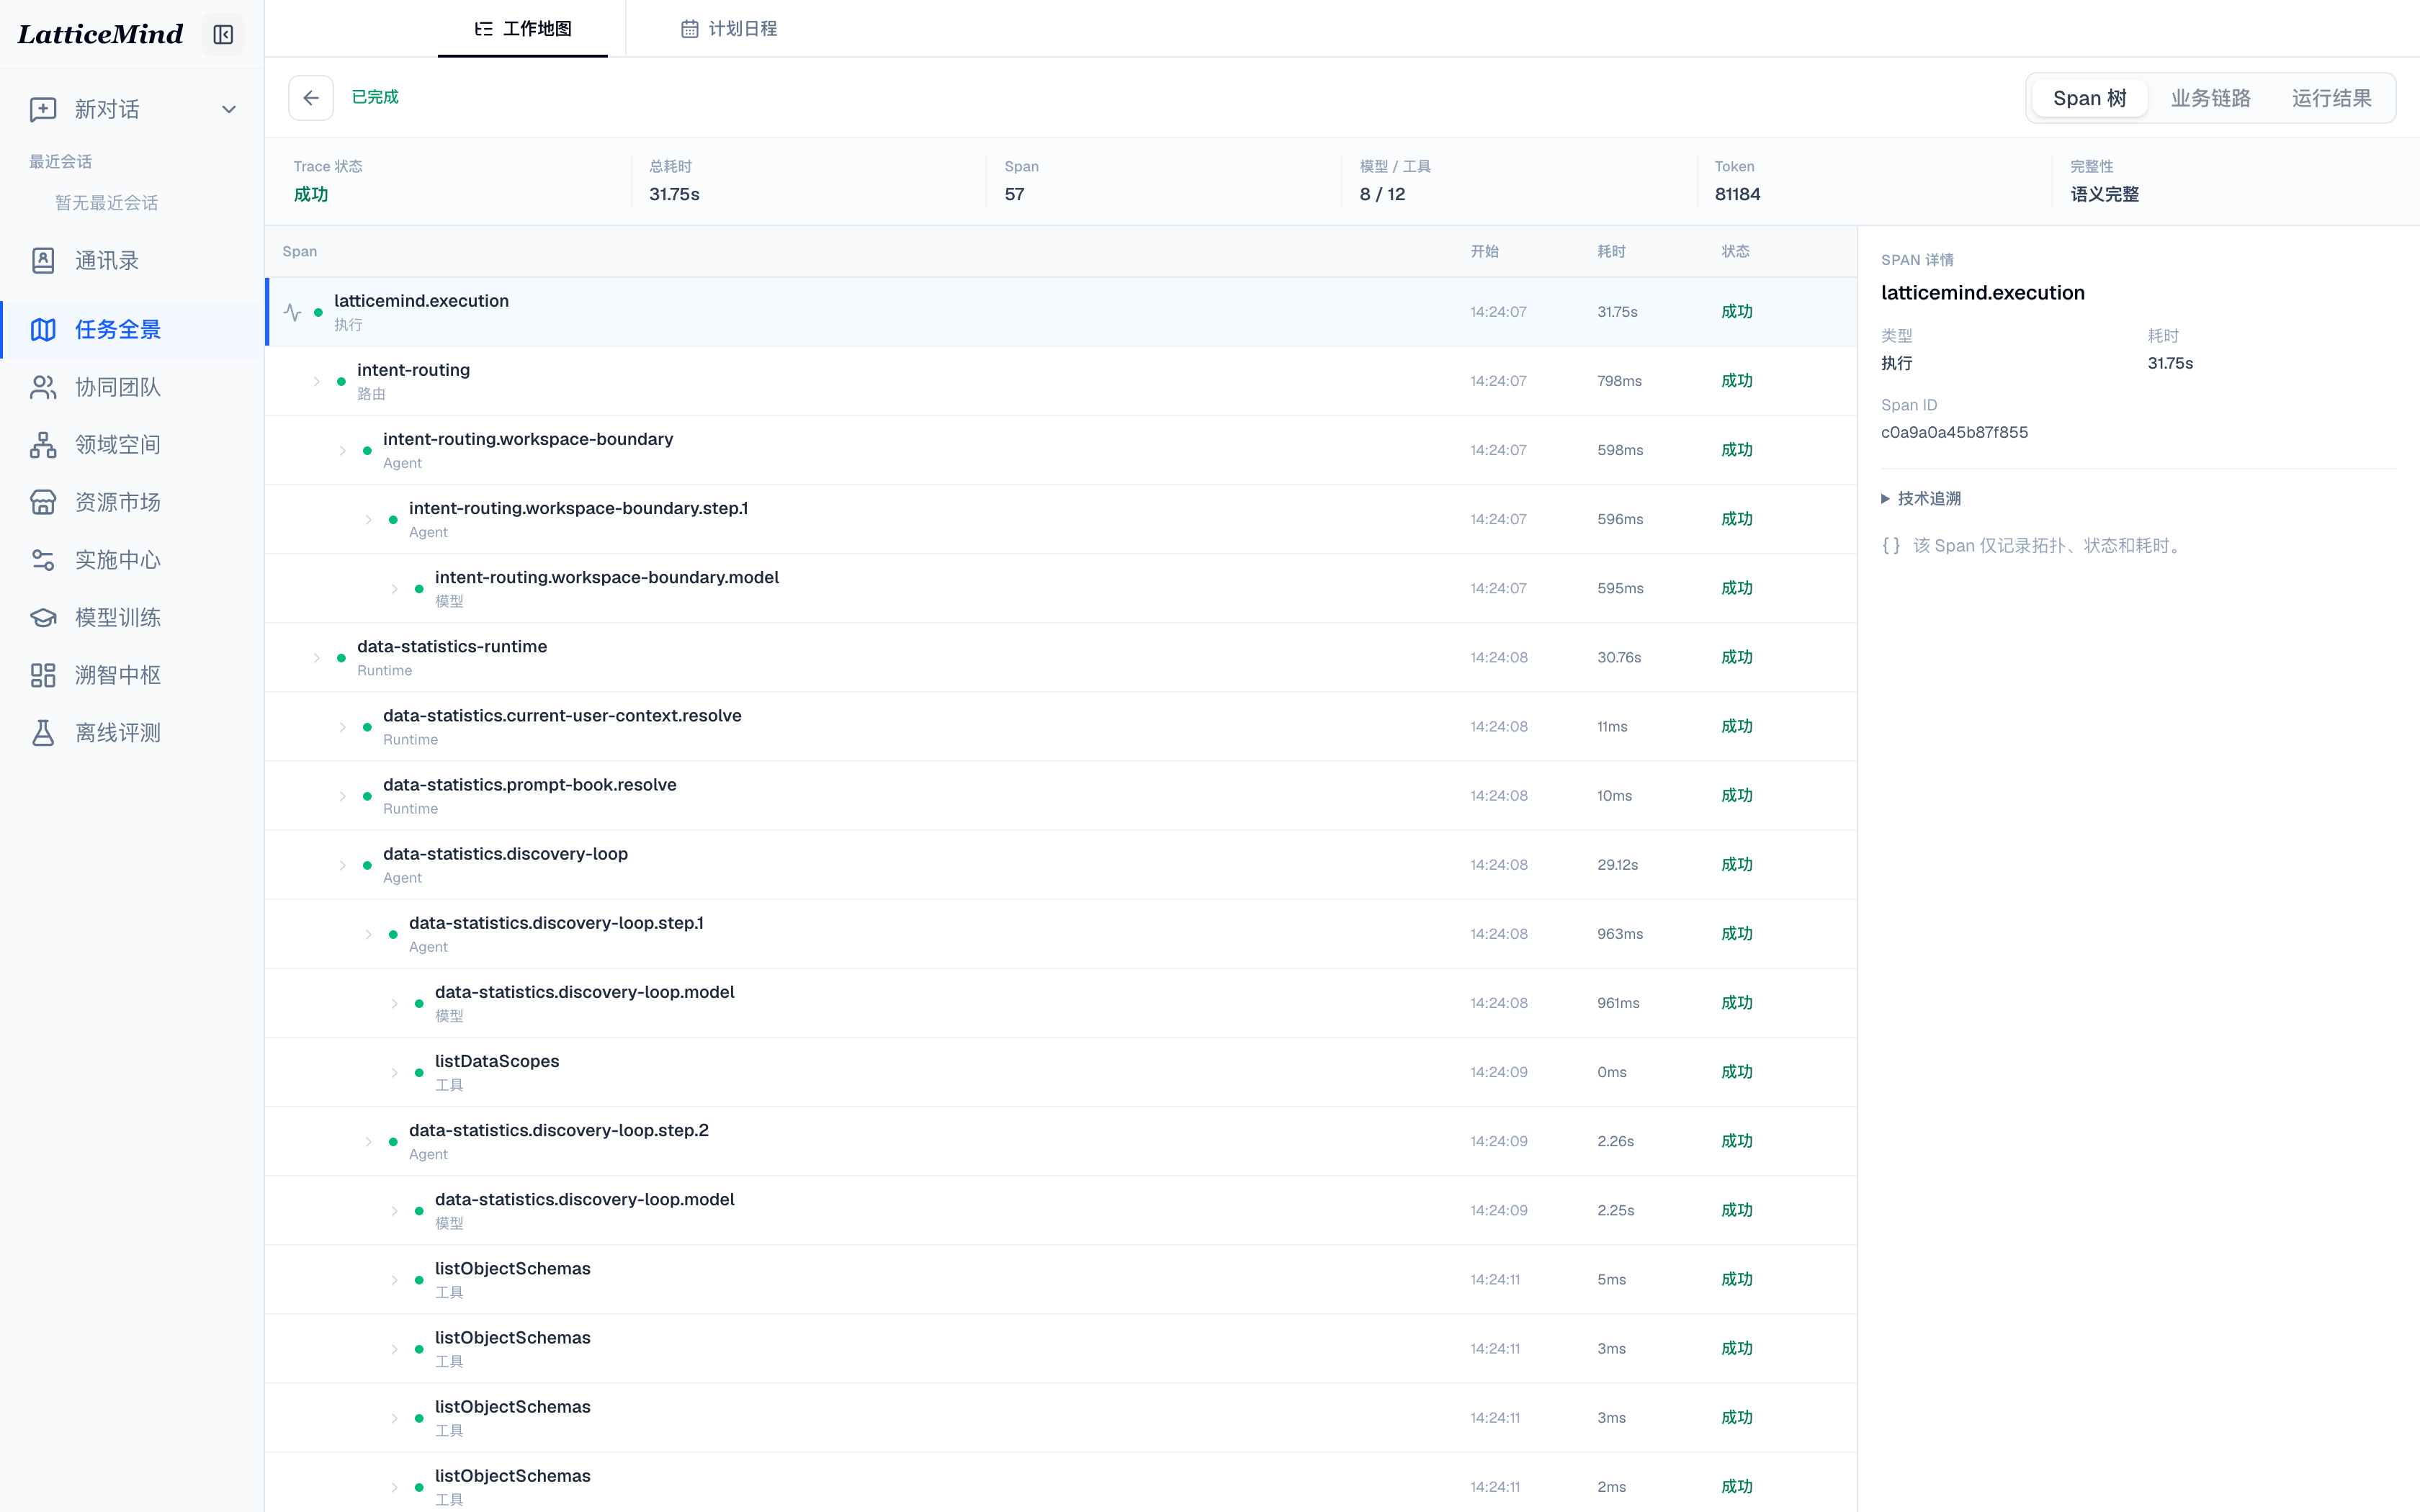
Task: Select the listDataScopes tool span
Action: pos(1061,1072)
